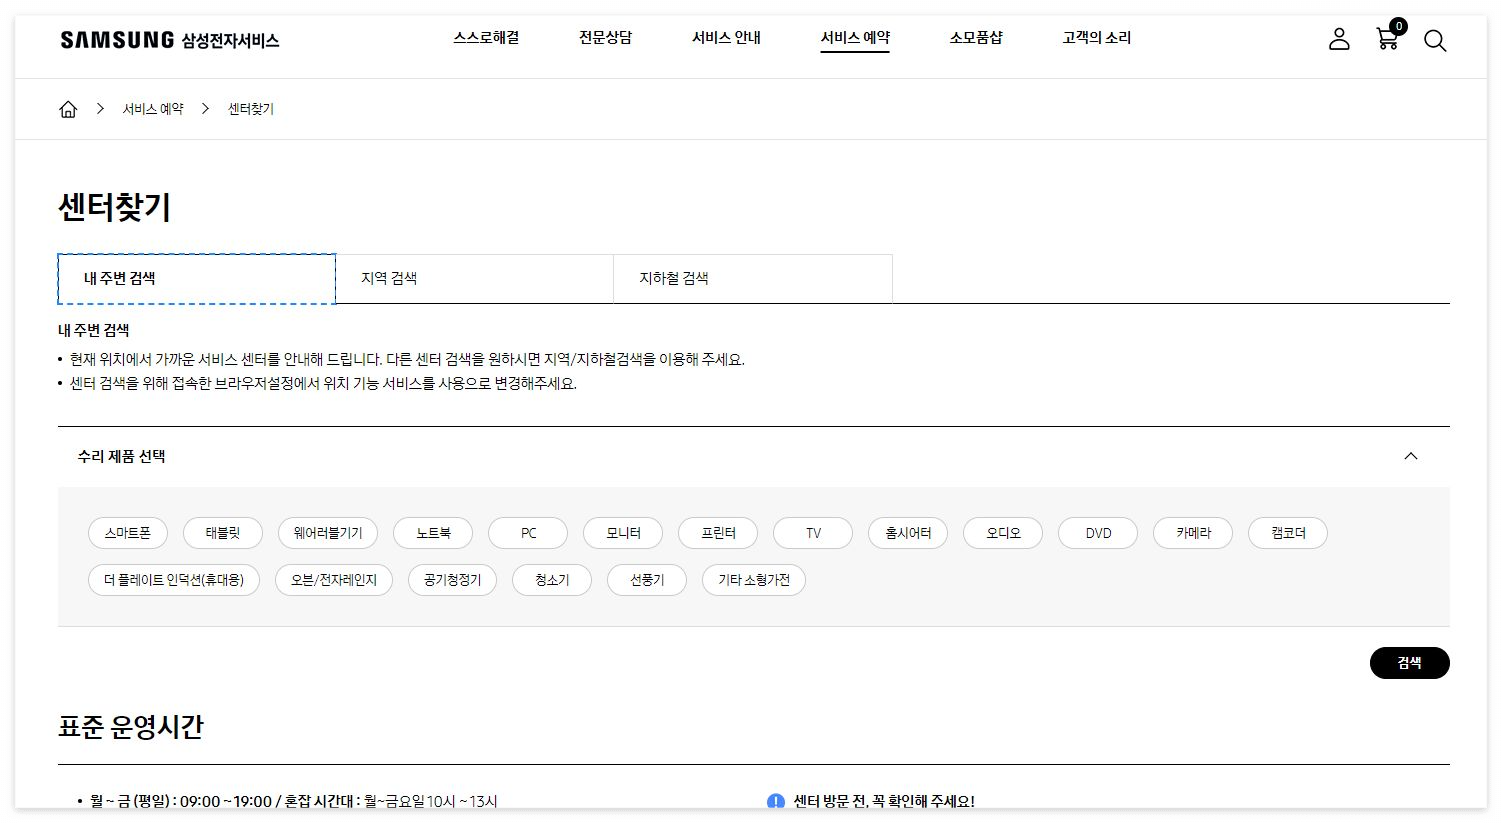Switch to the 지하철 검색 tab
The image size is (1502, 823).
coord(753,279)
